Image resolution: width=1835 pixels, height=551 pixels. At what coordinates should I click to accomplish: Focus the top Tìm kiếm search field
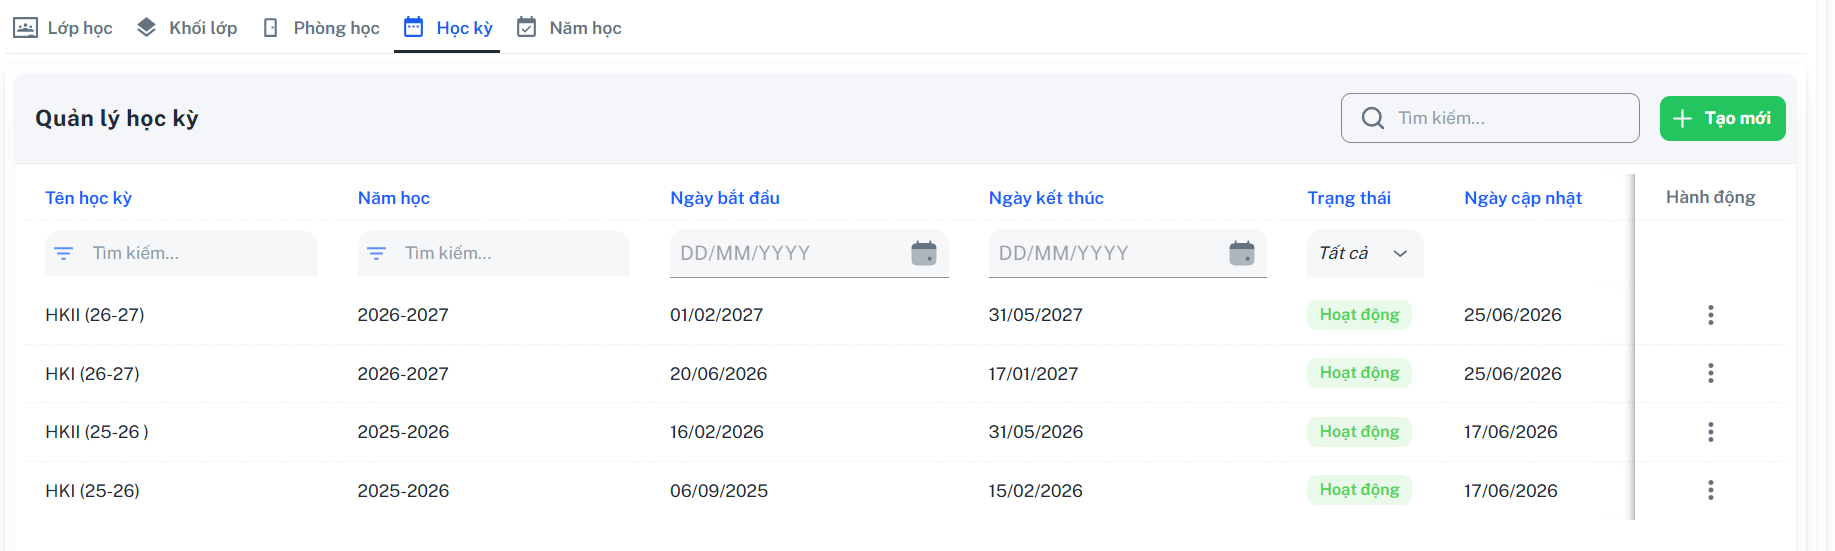point(1490,118)
